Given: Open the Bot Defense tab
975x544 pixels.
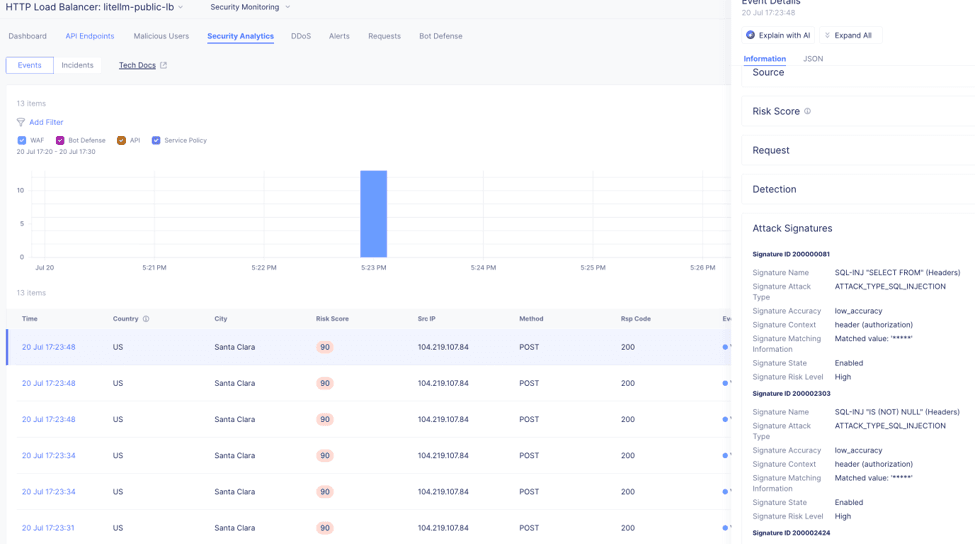Looking at the screenshot, I should [440, 36].
